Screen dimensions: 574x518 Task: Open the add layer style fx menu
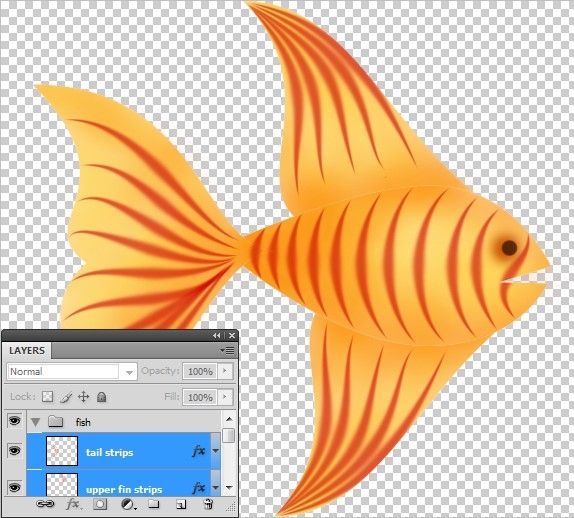[73, 504]
